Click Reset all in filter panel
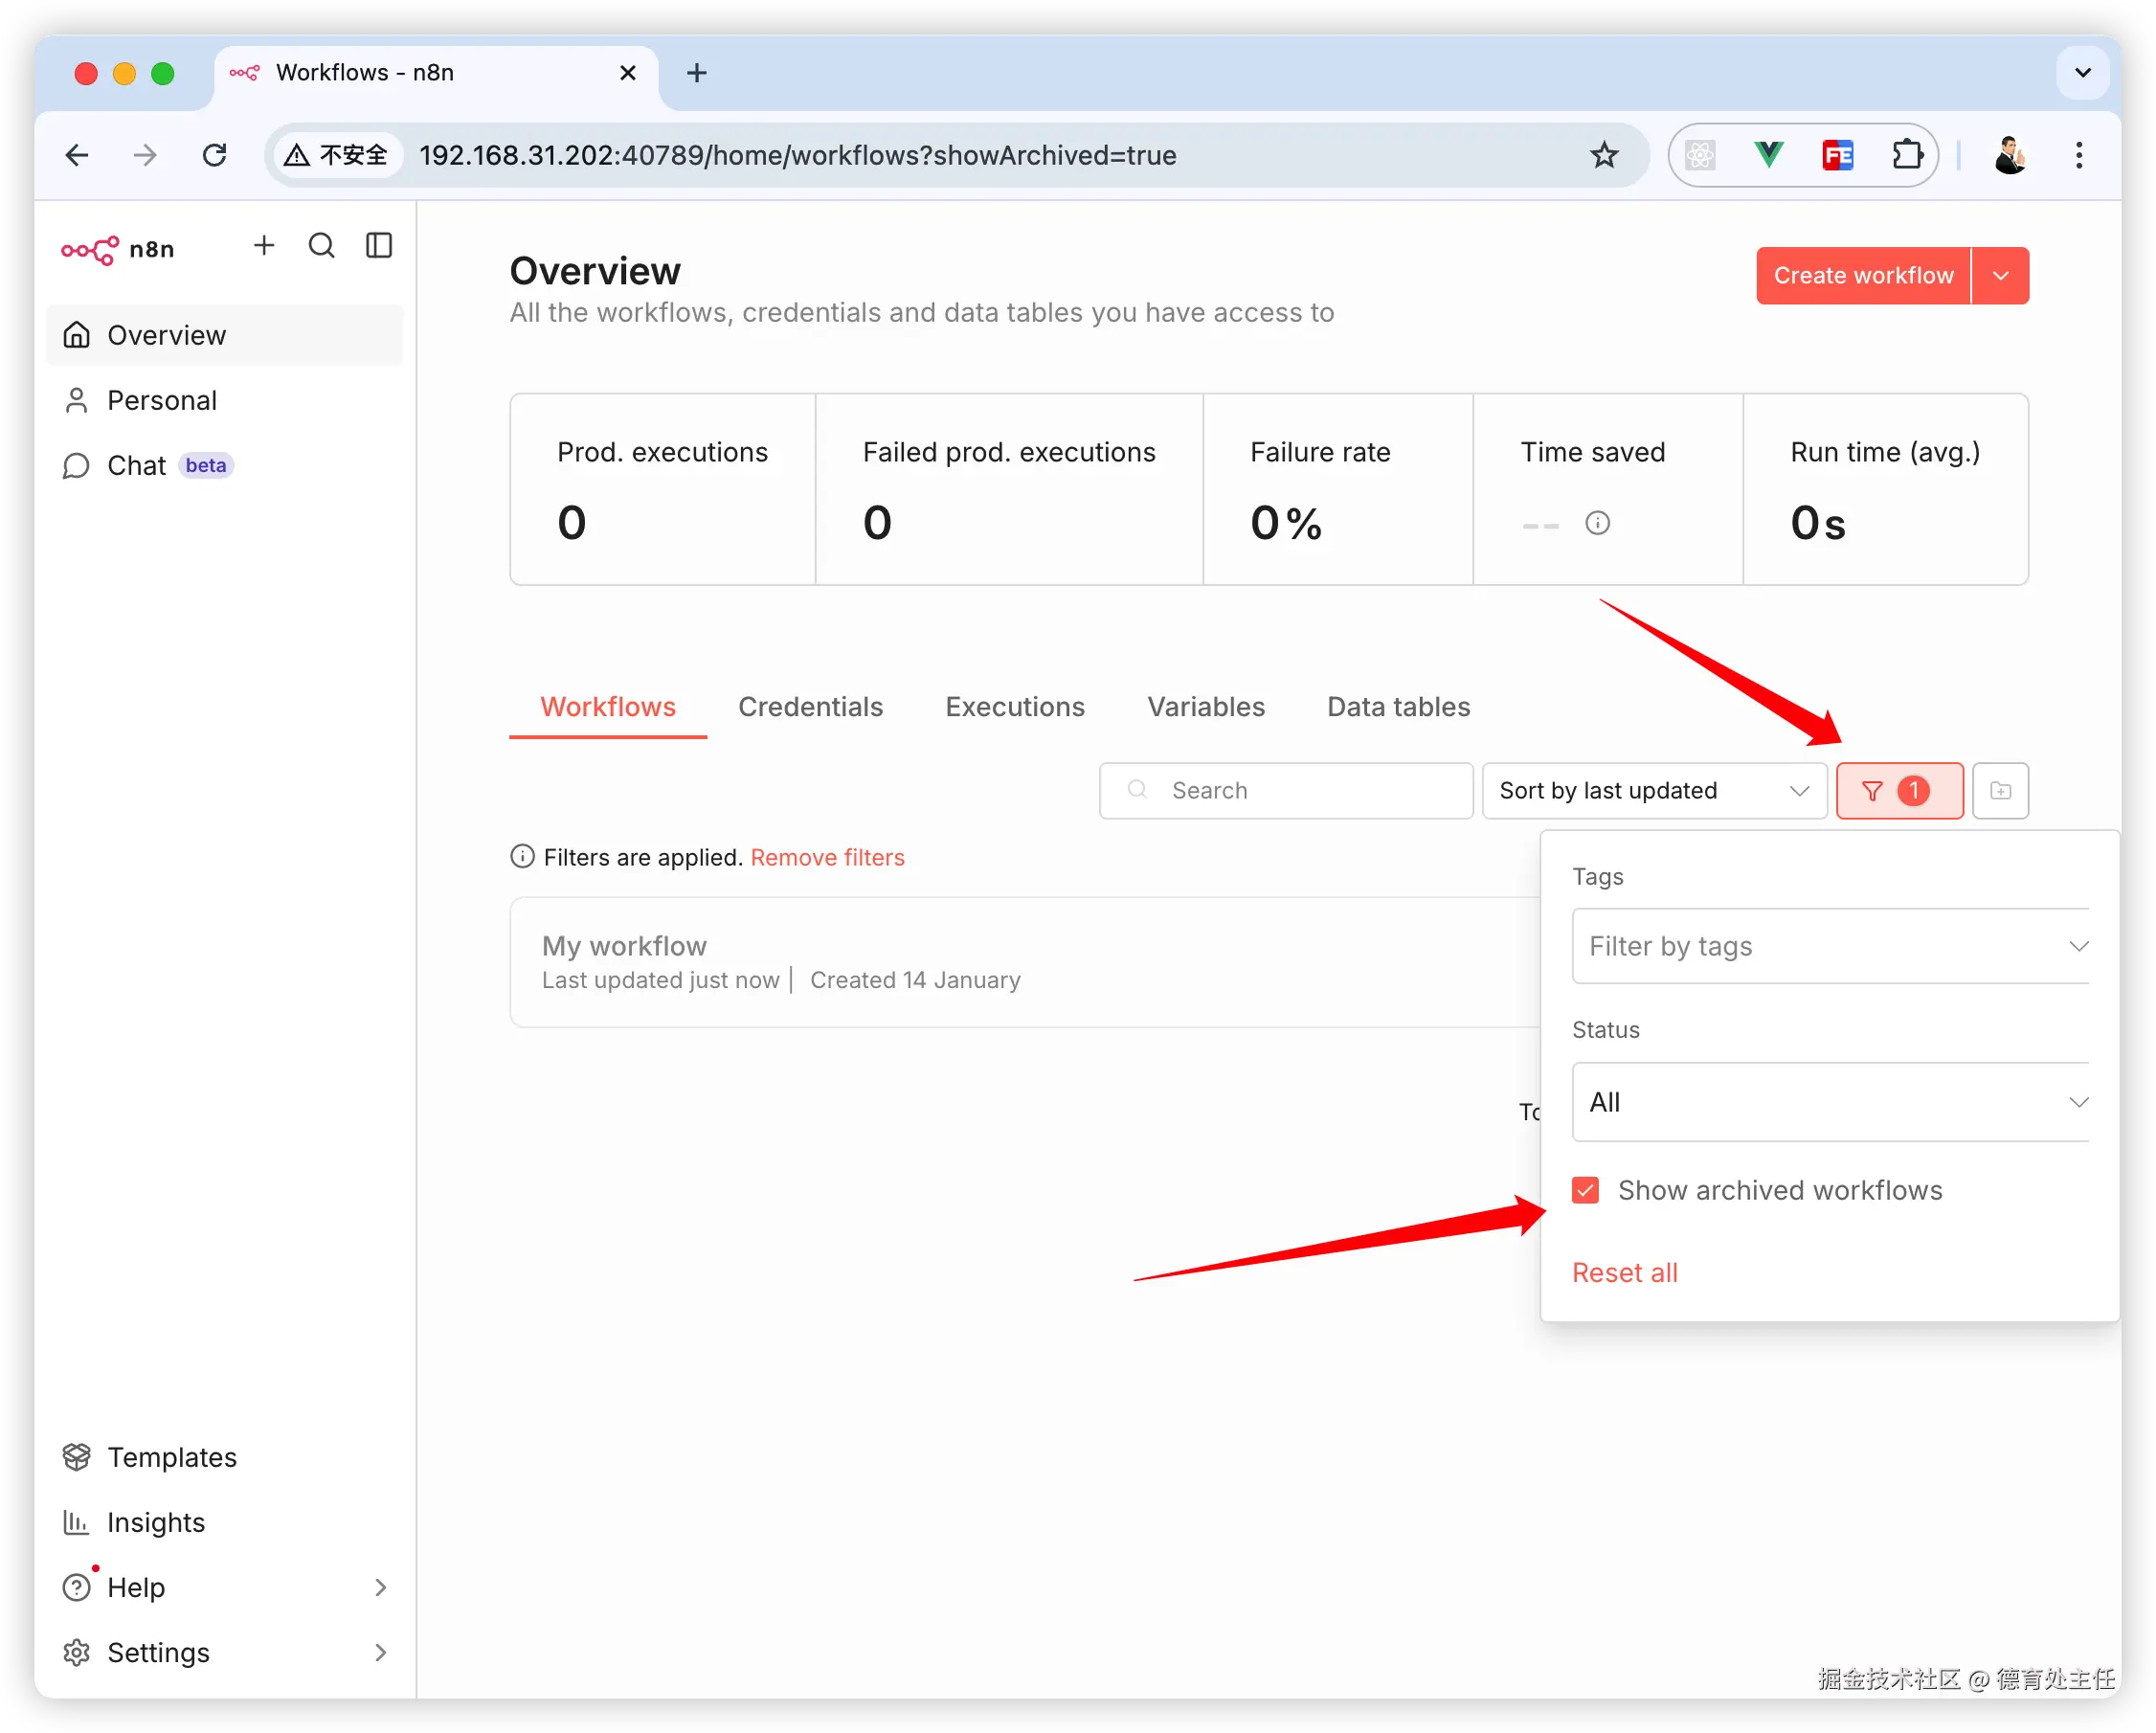 (x=1624, y=1272)
